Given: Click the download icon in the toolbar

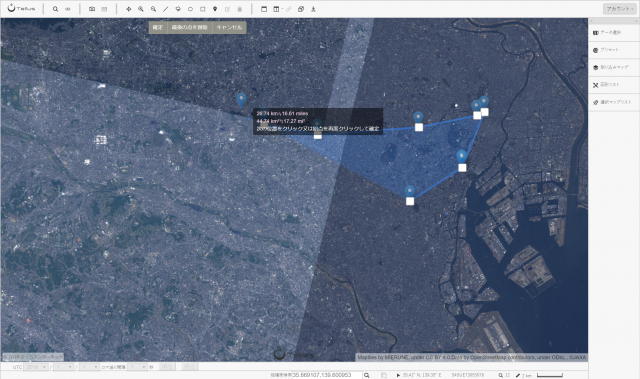Looking at the screenshot, I should click(313, 9).
